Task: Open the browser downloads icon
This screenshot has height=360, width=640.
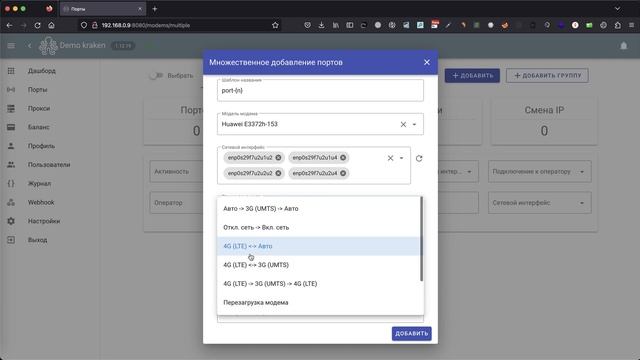Action: (x=321, y=25)
